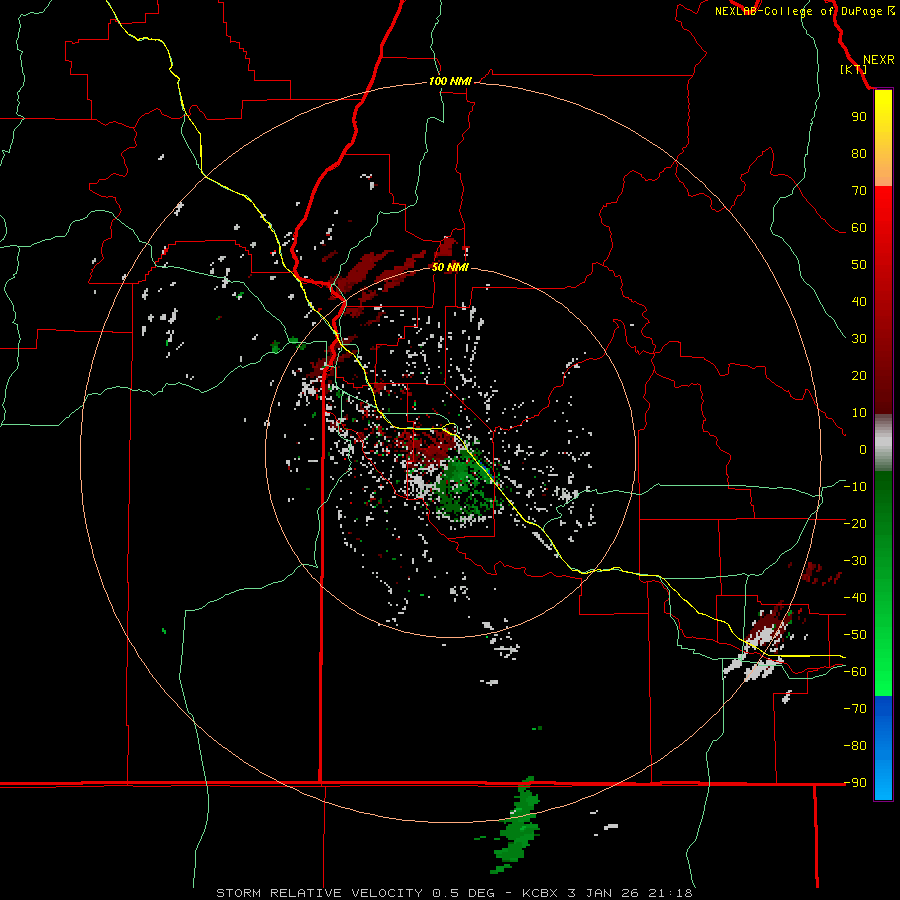Click the large green velocity echo below the bottom border
The width and height of the screenshot is (900, 900).
(519, 824)
